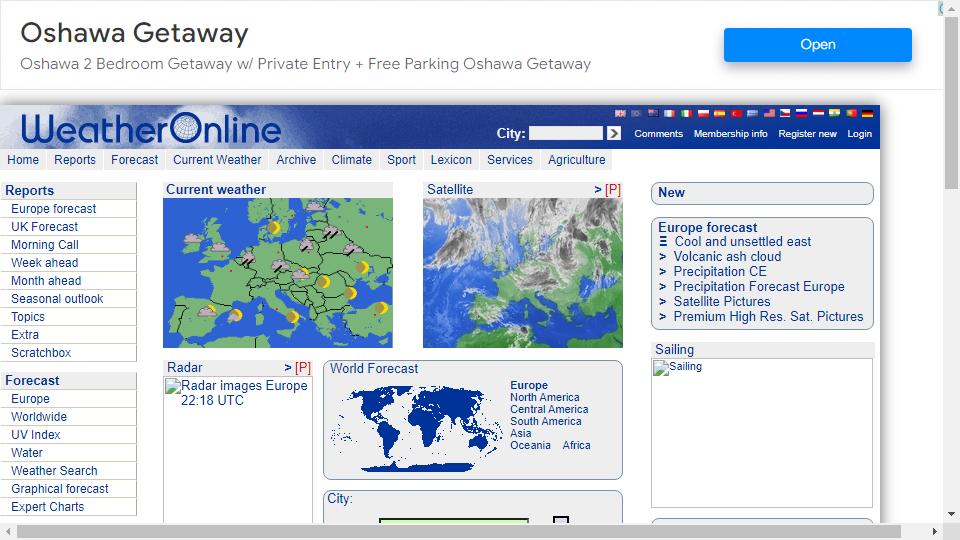This screenshot has width=960, height=540.
Task: Choose the Spanish flag icon
Action: pyautogui.click(x=719, y=113)
